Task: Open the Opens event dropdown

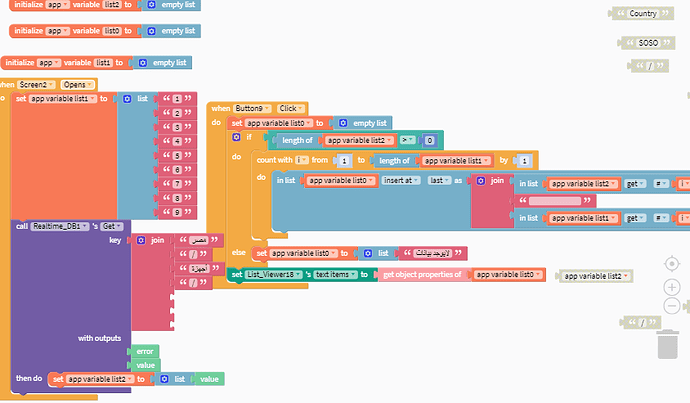Action: tap(77, 84)
